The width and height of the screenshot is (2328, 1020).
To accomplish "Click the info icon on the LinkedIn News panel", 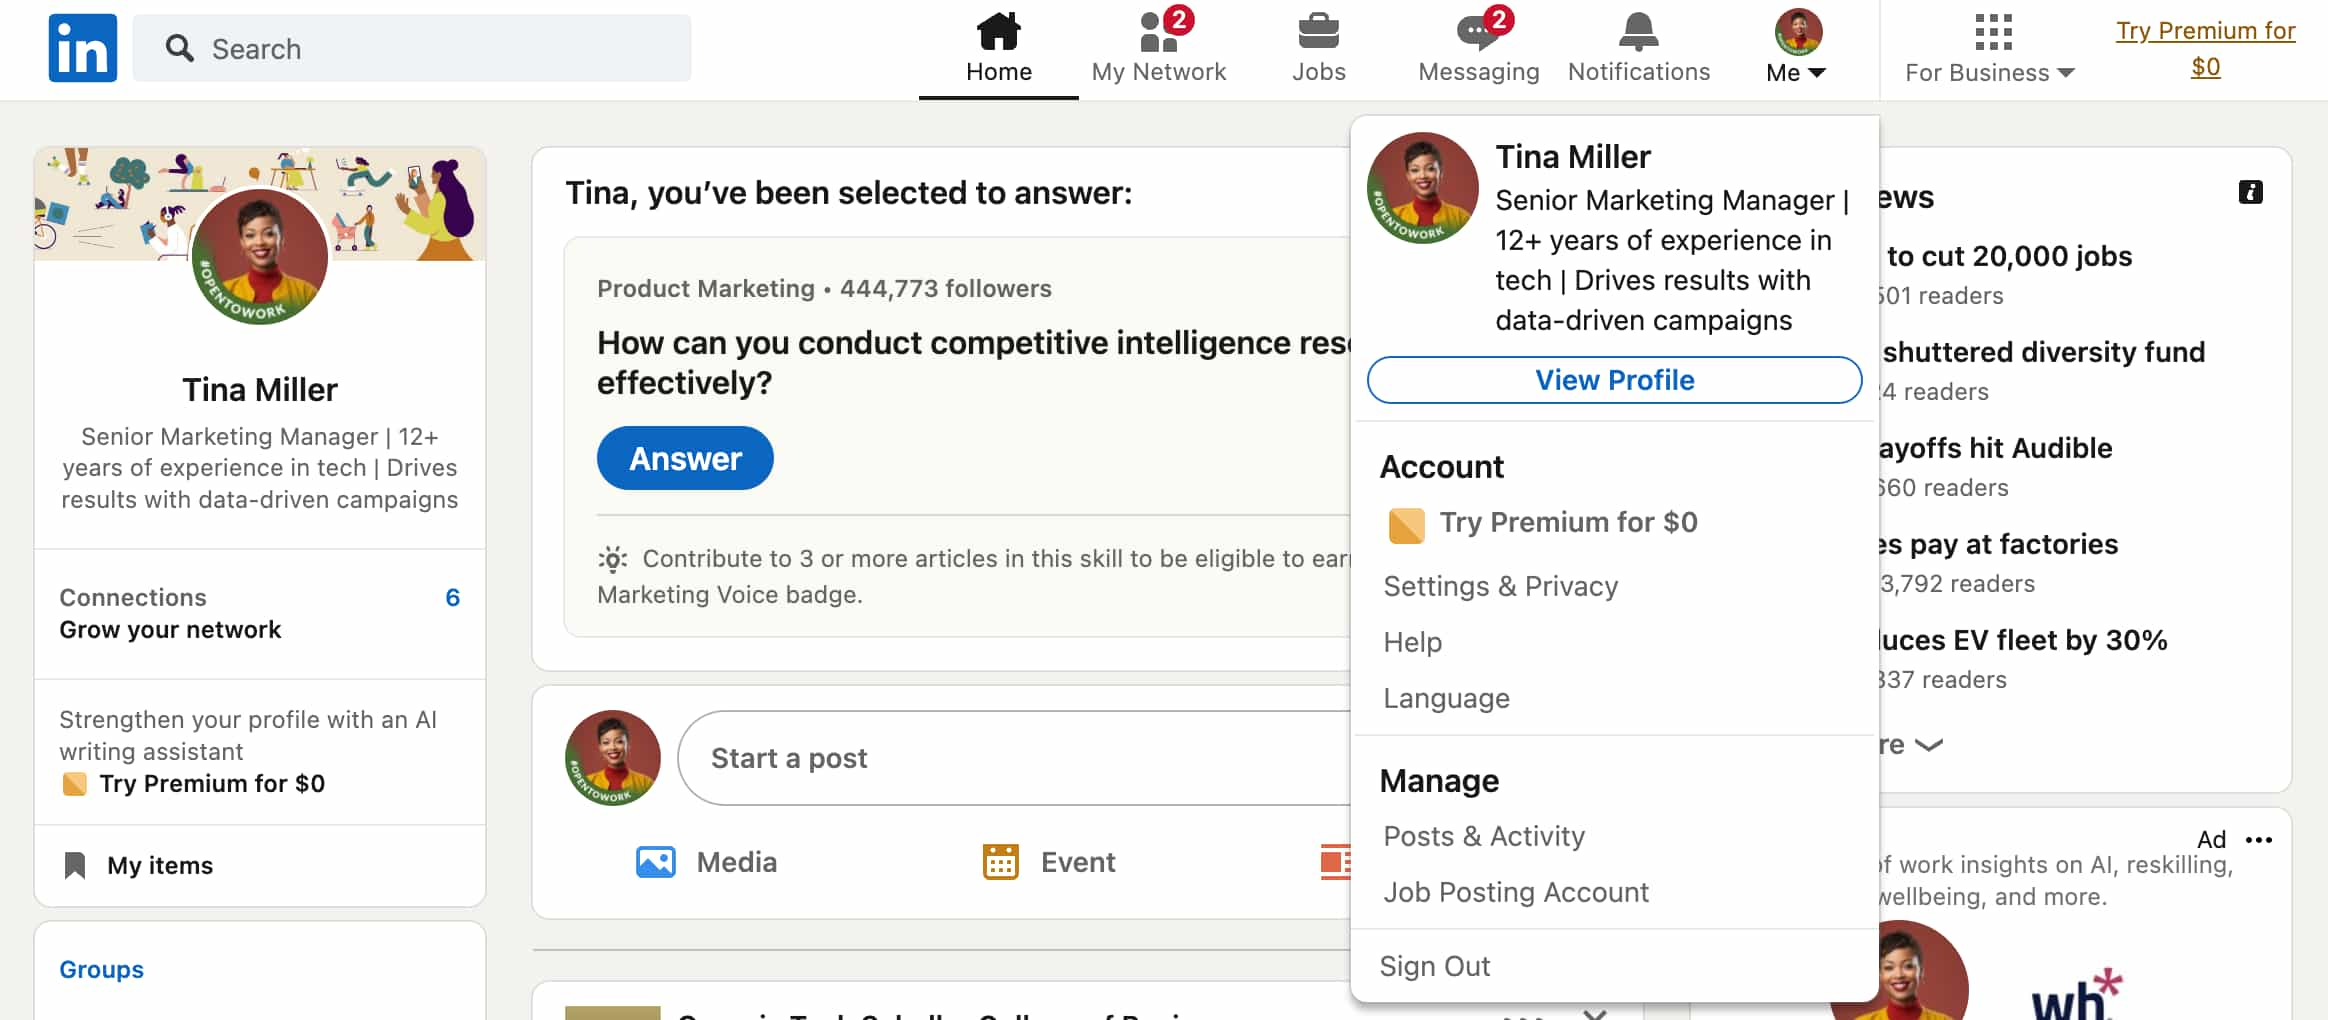I will click(2250, 191).
